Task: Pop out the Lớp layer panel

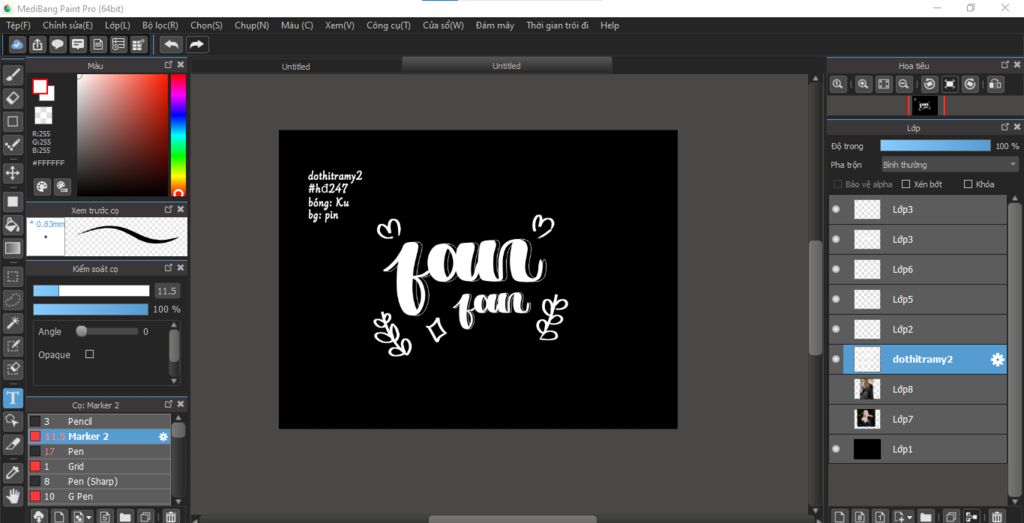Action: [x=1005, y=127]
